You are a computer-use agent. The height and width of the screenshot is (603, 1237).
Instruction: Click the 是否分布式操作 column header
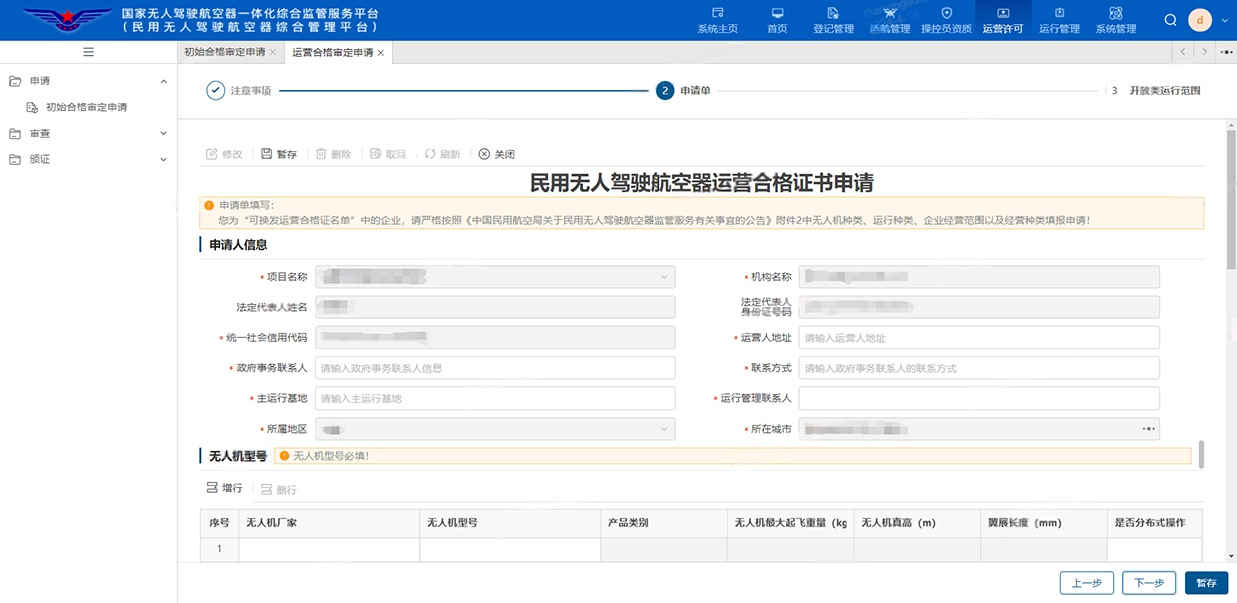pyautogui.click(x=1154, y=523)
